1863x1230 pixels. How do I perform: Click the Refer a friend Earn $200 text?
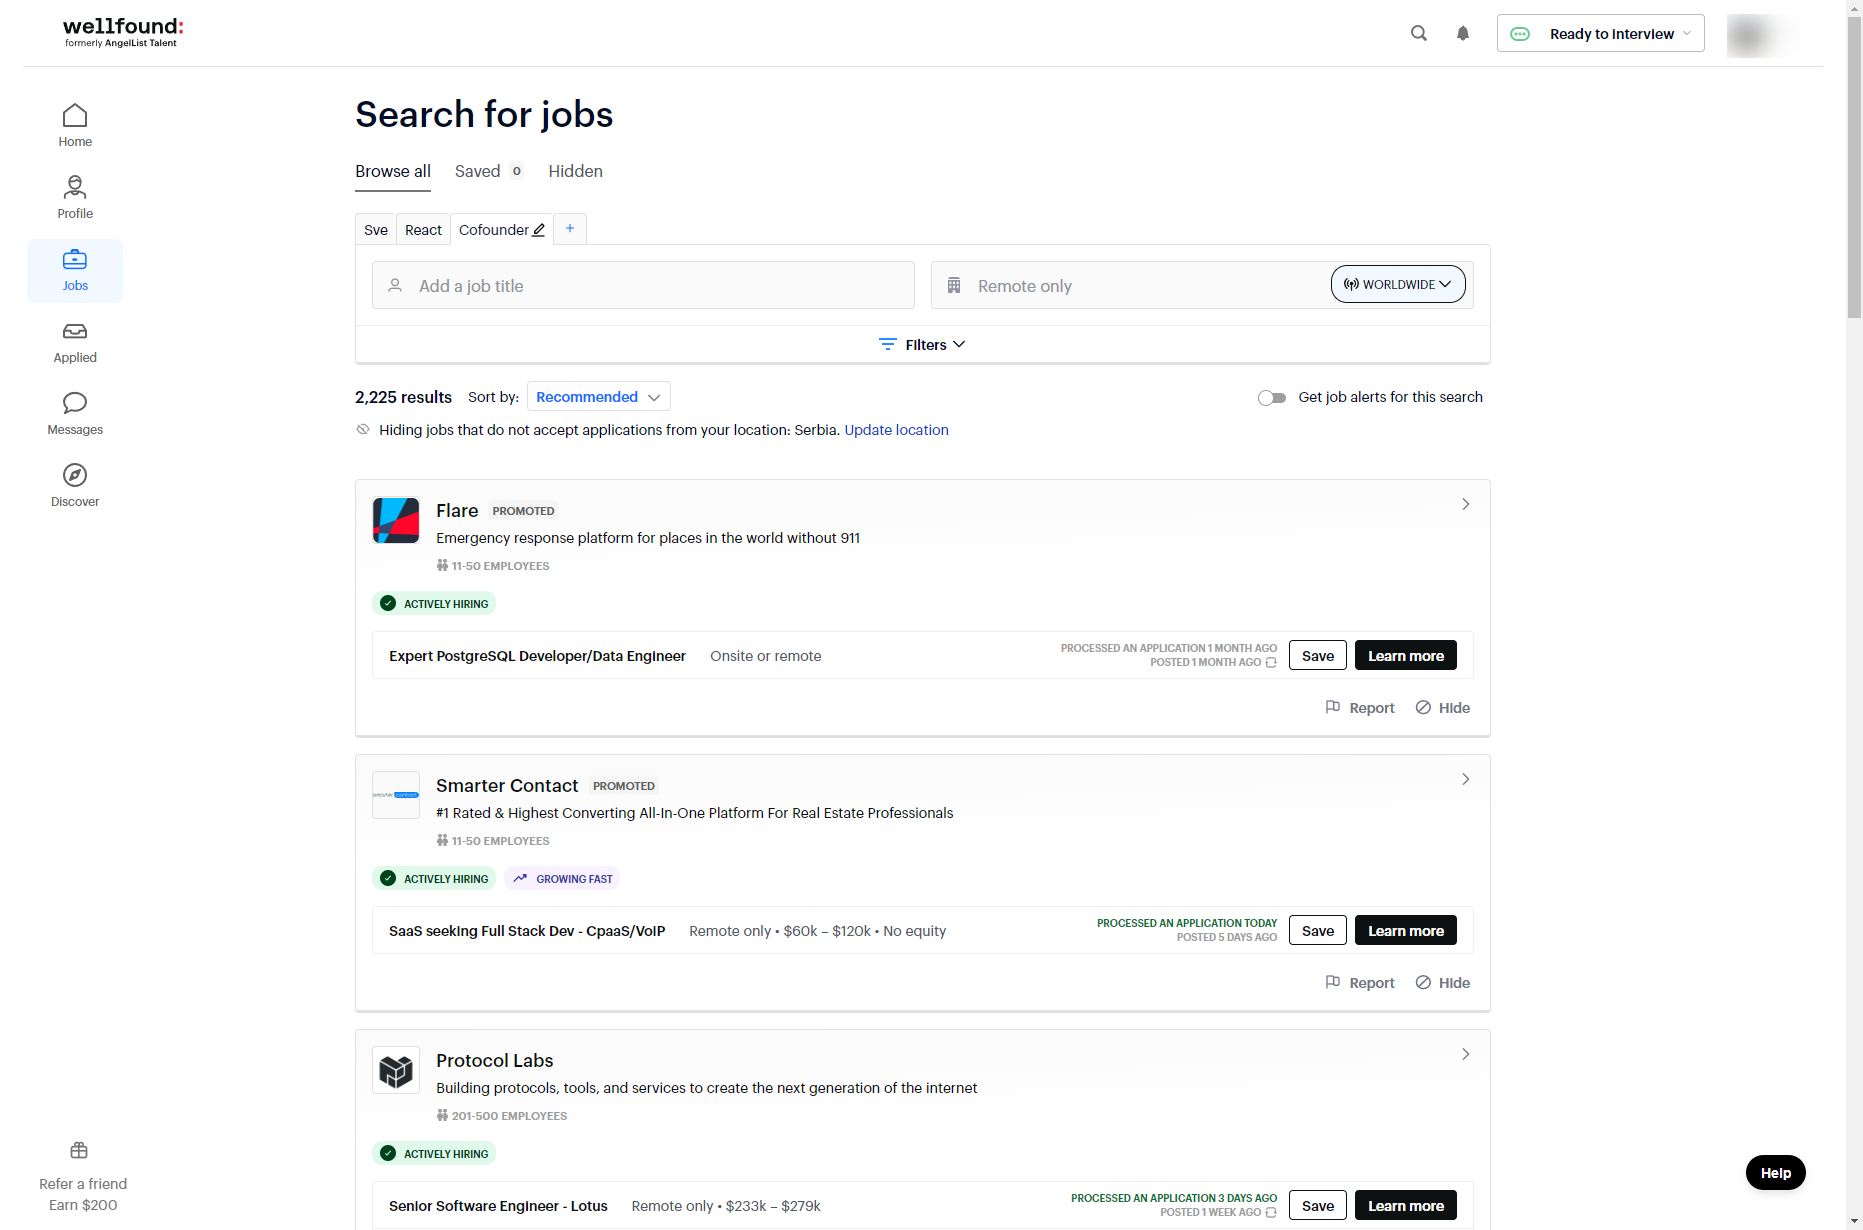[x=83, y=1194]
